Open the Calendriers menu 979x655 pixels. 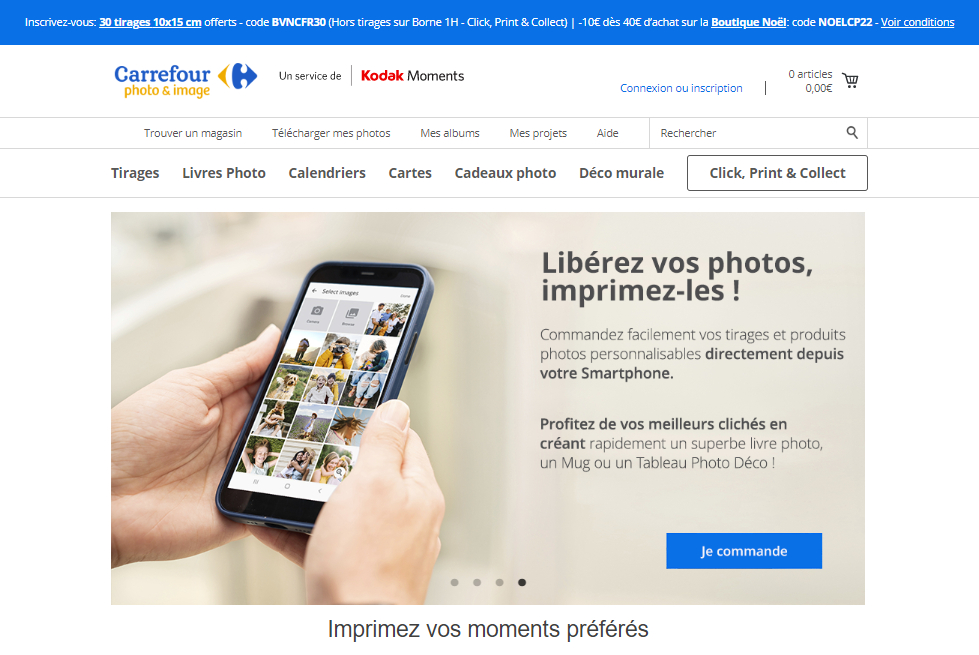coord(327,173)
